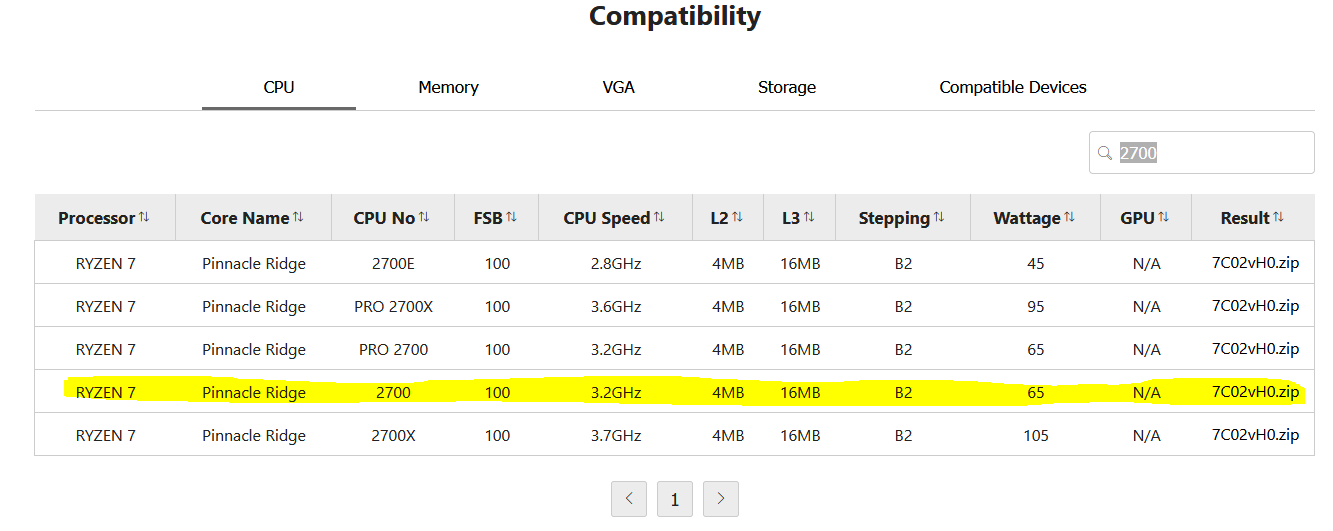Screen dimensions: 1333x531
Task: Click the CPU No sort icon
Action: tap(424, 217)
